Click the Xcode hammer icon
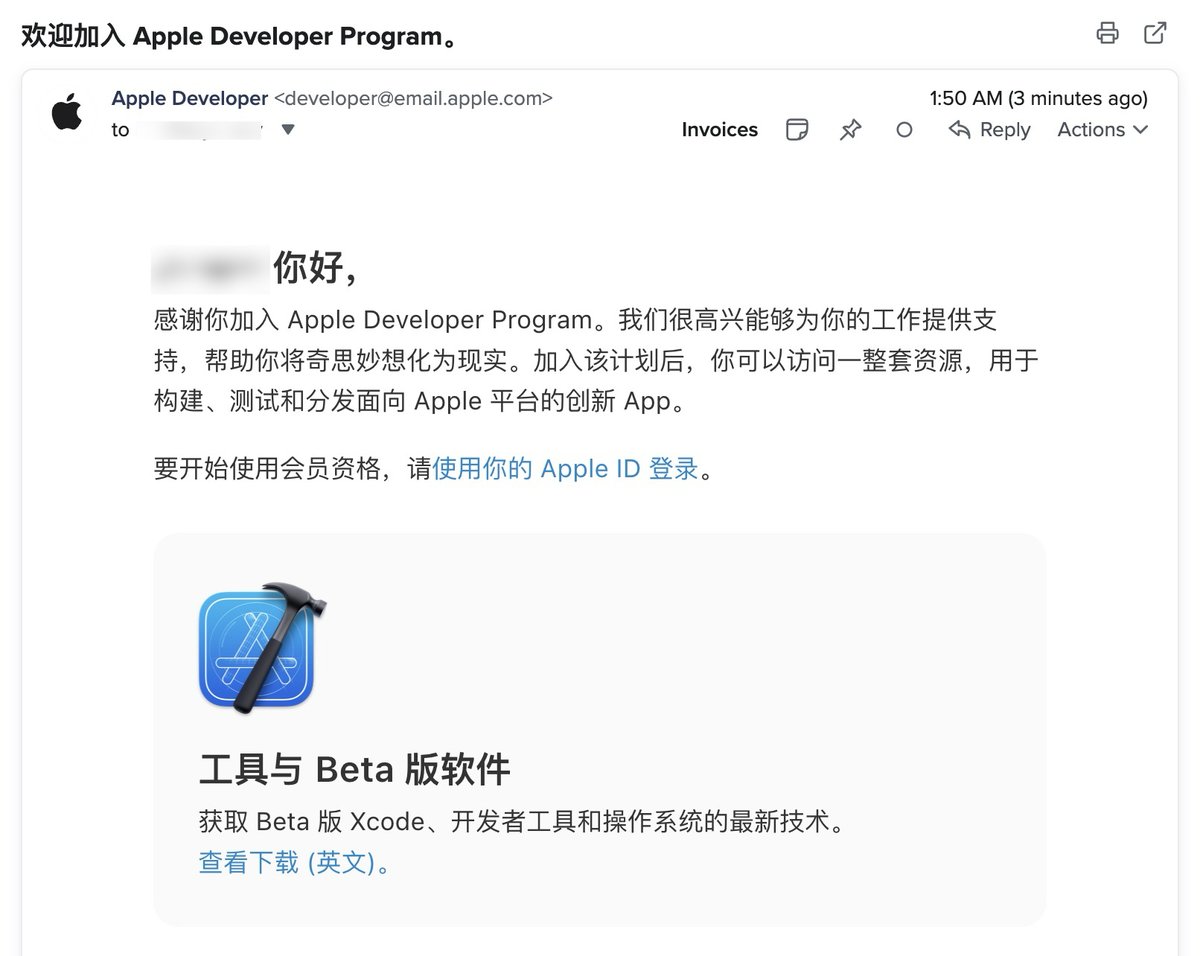The image size is (1200, 956). [263, 647]
